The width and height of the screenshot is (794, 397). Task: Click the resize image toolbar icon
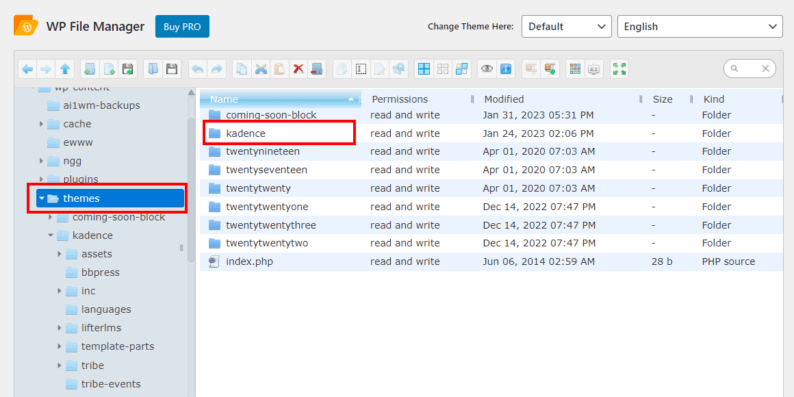(399, 69)
